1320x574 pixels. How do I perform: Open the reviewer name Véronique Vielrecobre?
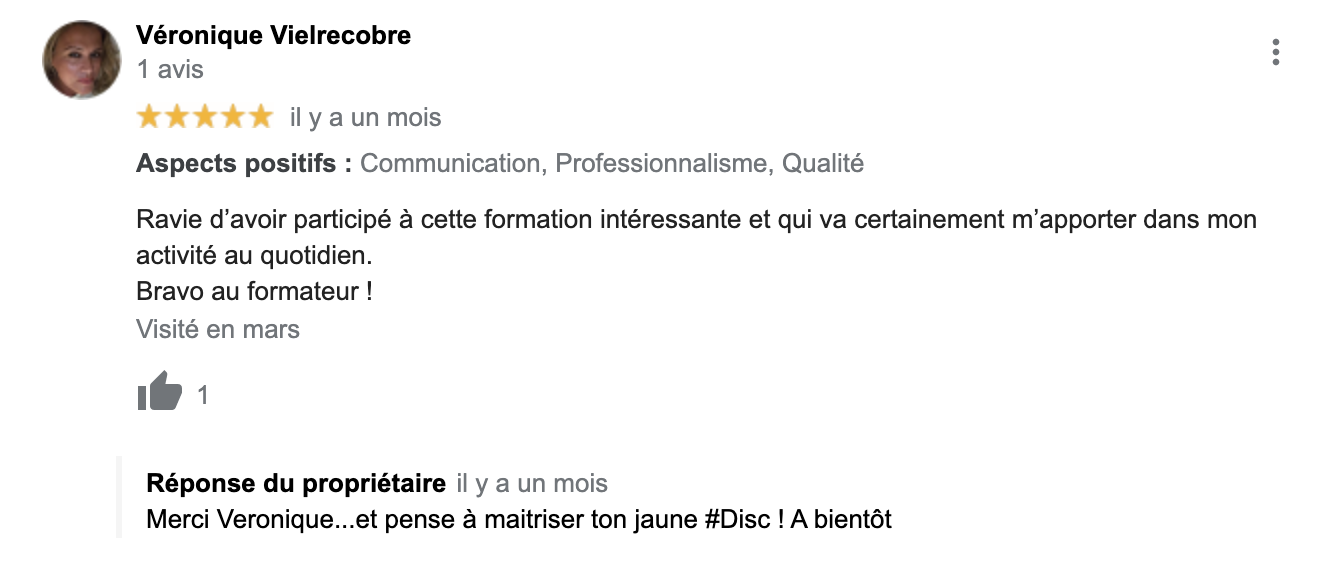click(273, 36)
